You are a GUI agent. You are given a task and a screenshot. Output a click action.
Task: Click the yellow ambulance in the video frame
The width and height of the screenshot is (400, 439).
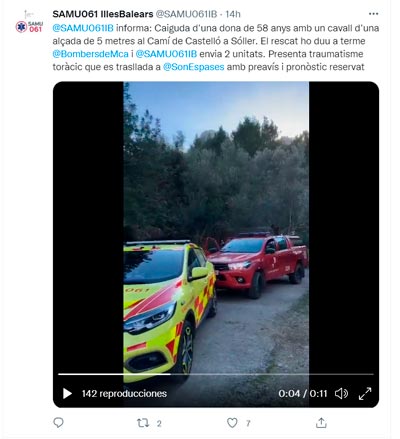tap(169, 308)
